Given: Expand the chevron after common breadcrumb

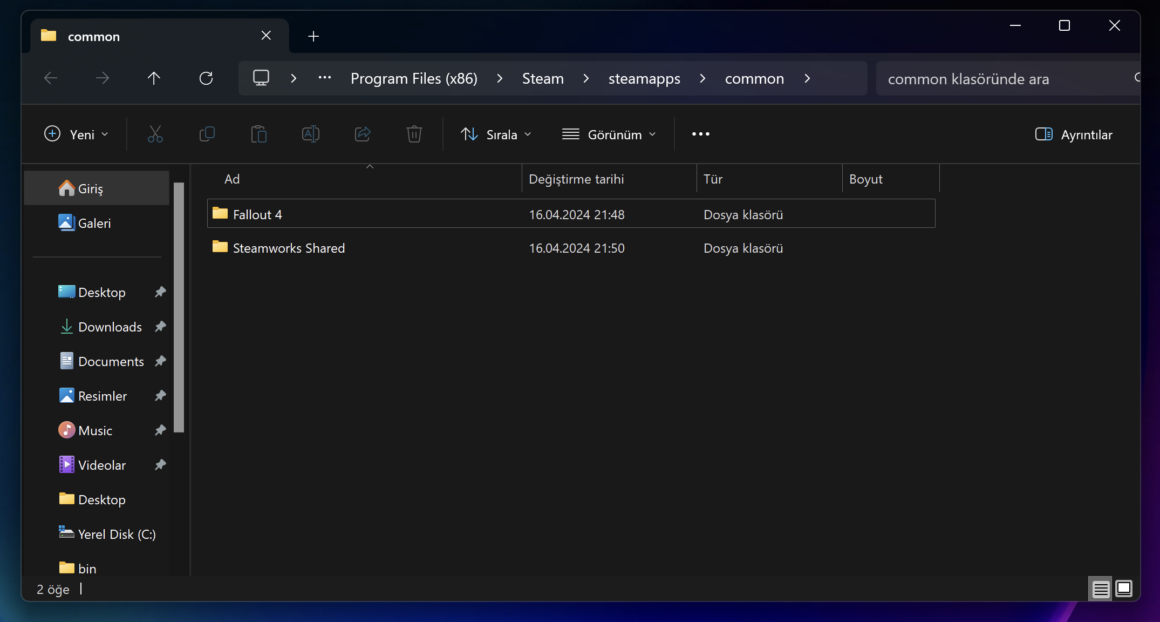Looking at the screenshot, I should coord(807,78).
